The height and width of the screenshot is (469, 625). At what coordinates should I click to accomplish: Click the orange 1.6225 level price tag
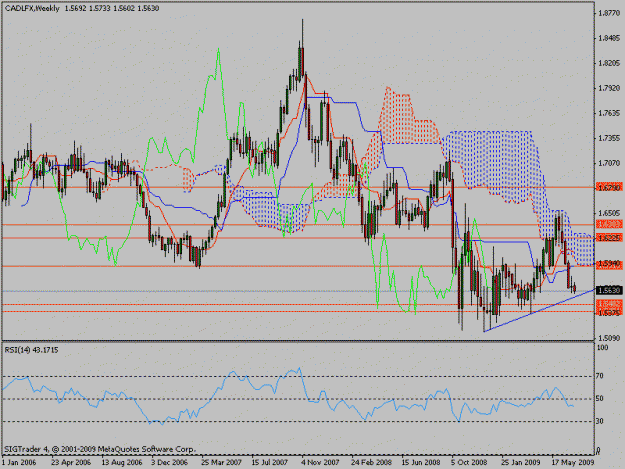pos(609,238)
